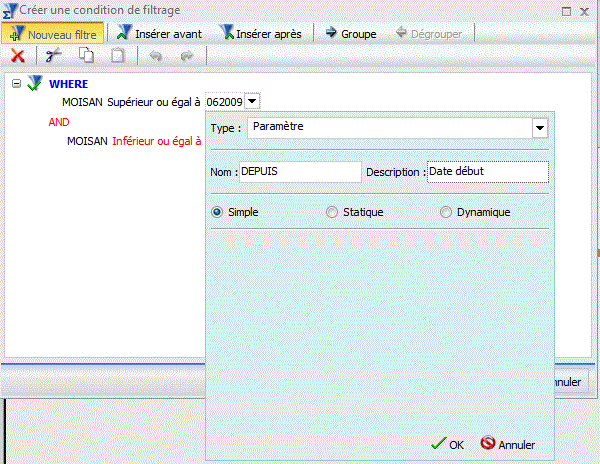600x464 pixels.
Task: Click Annuler in the parameter popup
Action: coord(508,444)
